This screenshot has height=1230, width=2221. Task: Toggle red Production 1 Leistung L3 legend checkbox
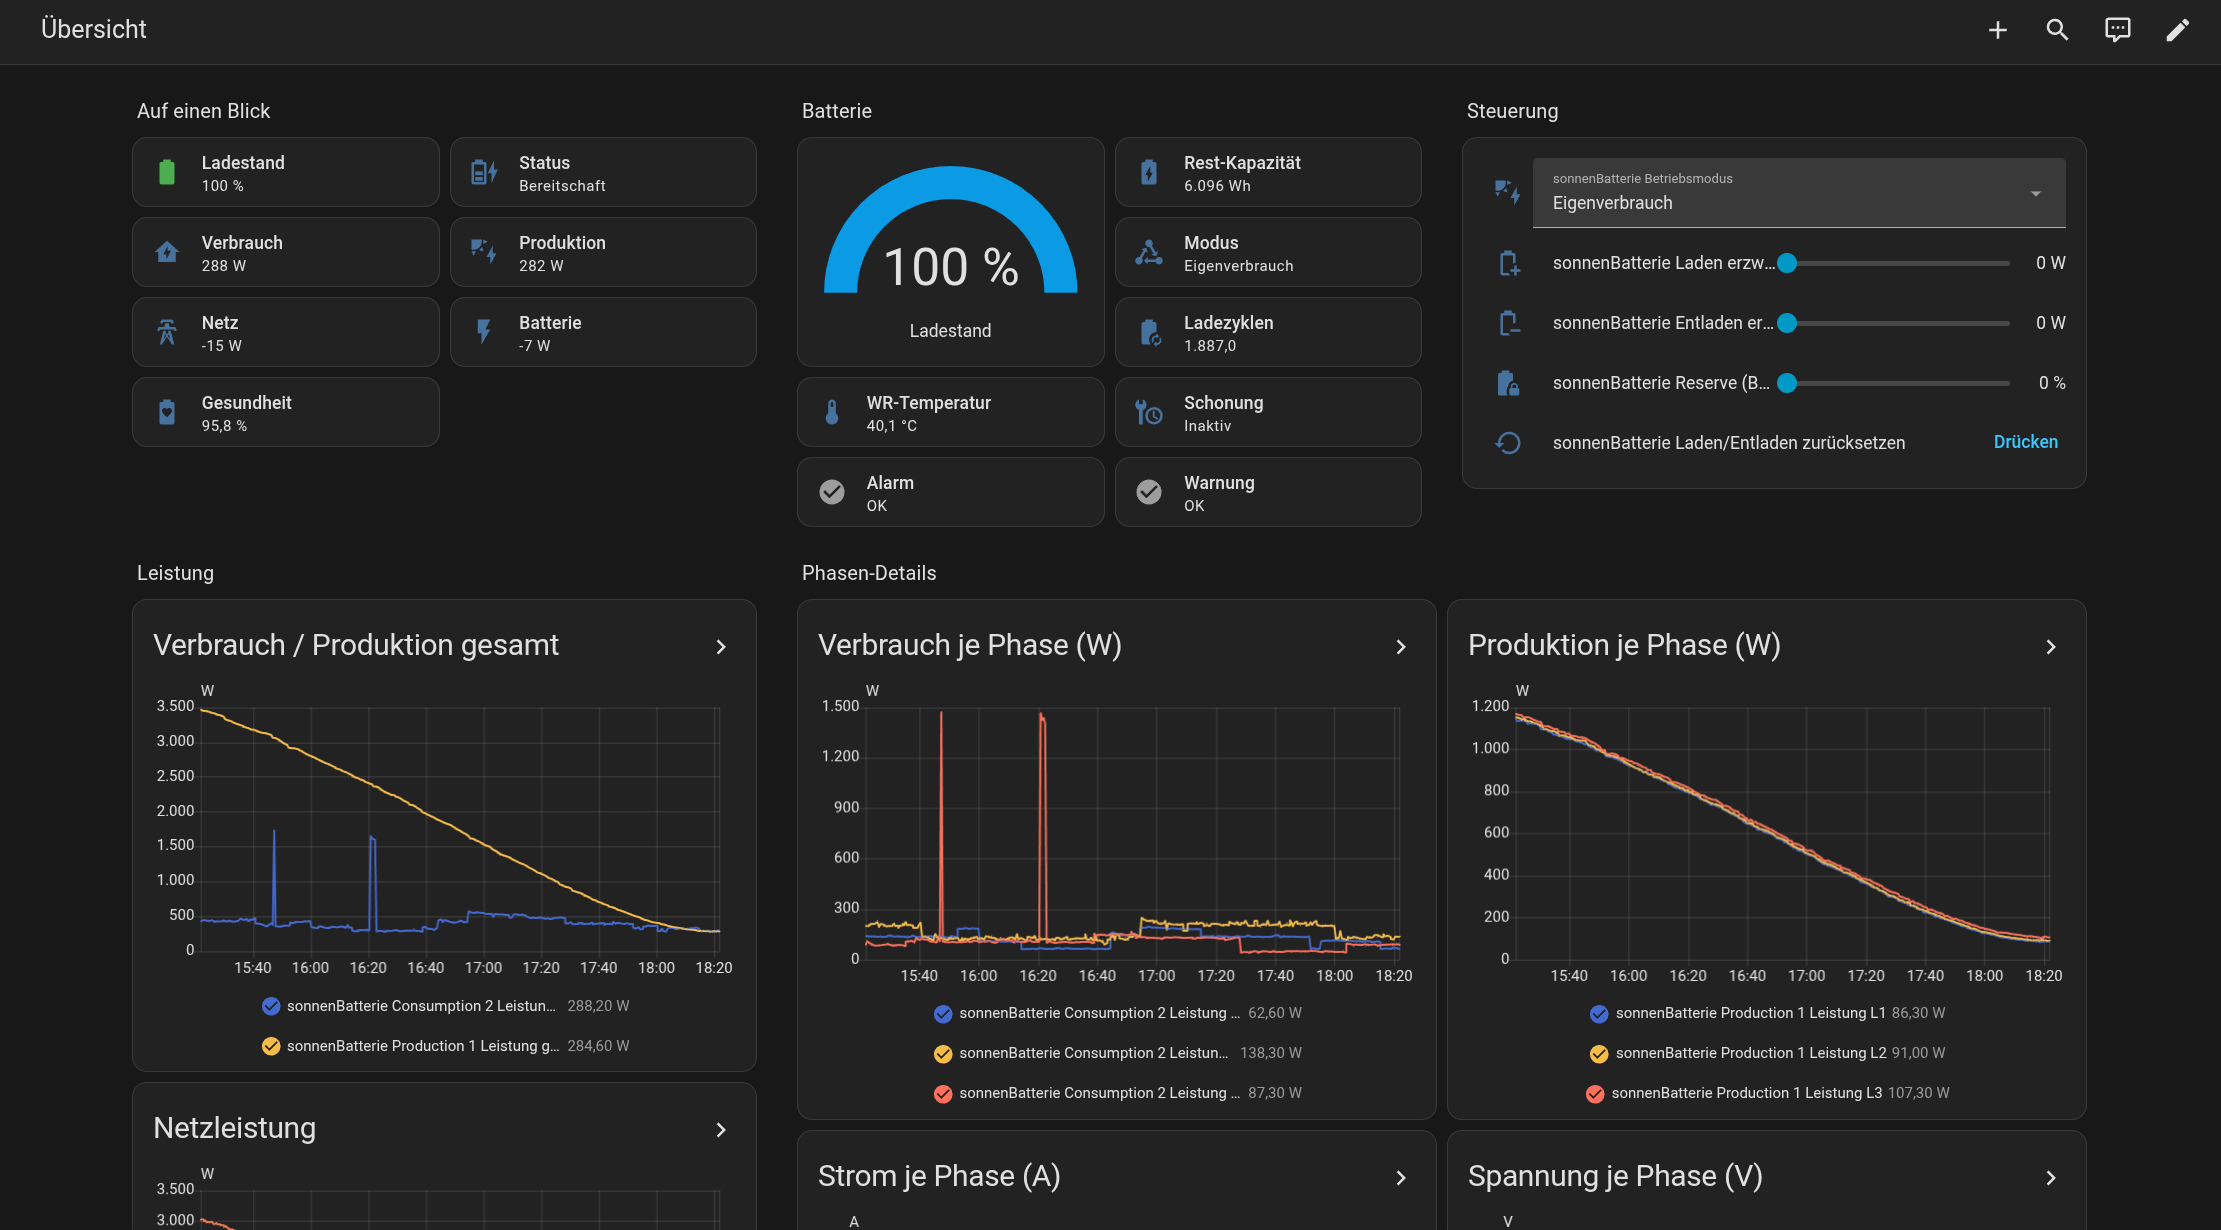(1595, 1093)
